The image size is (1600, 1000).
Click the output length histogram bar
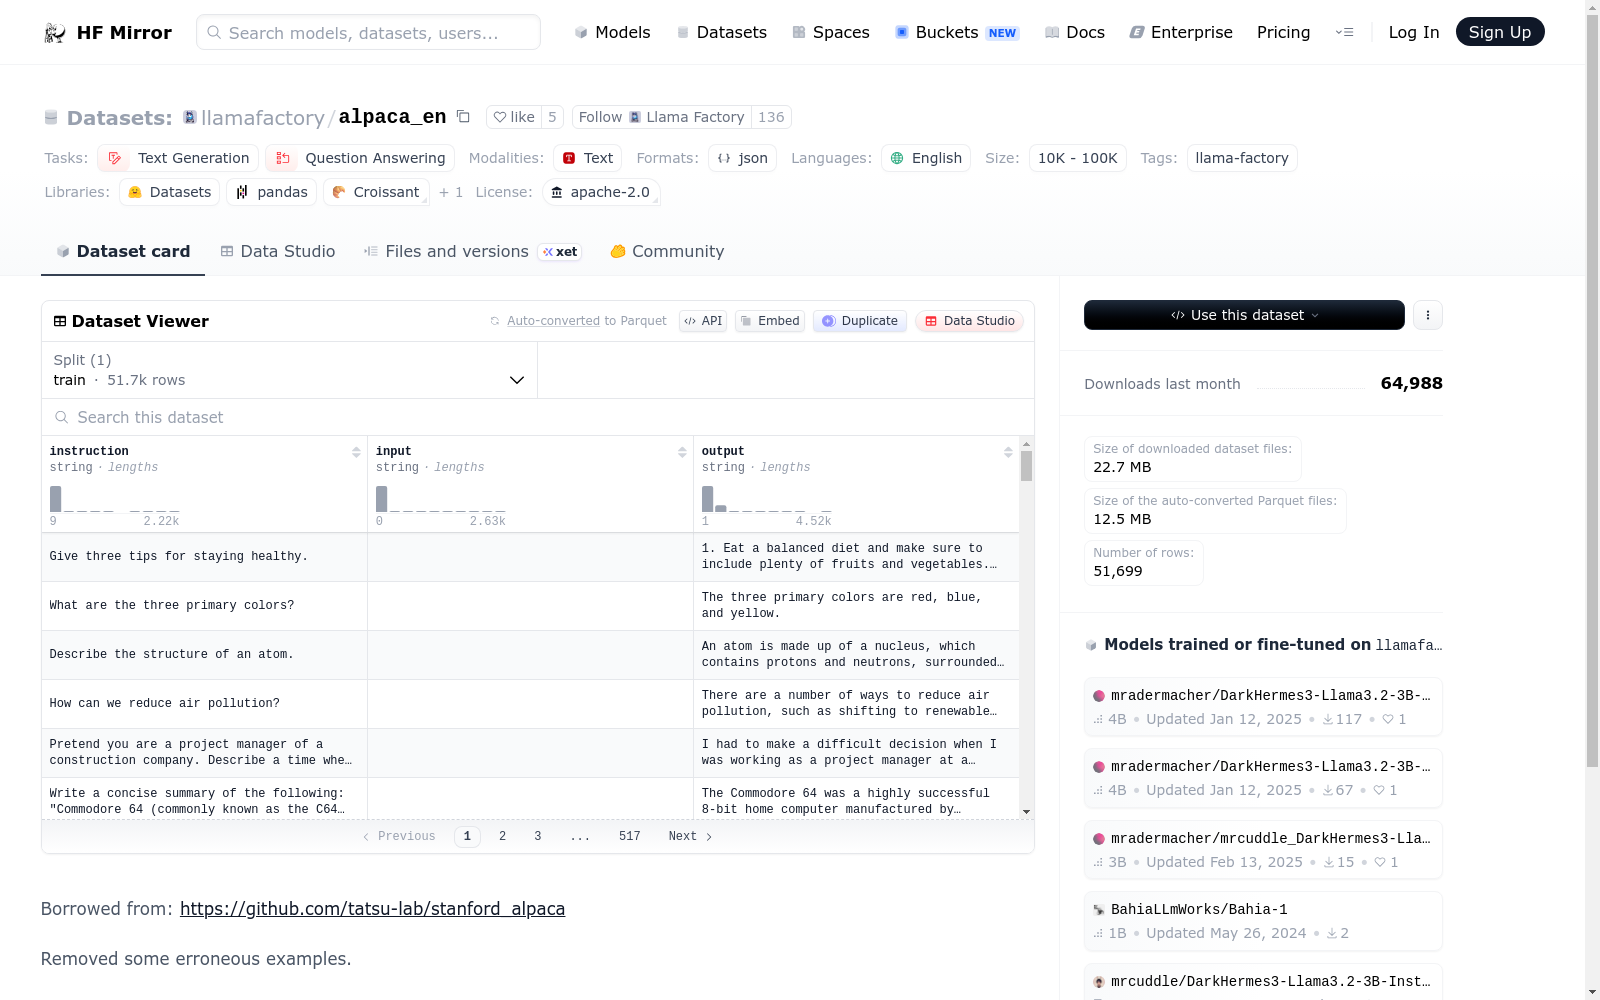[707, 499]
